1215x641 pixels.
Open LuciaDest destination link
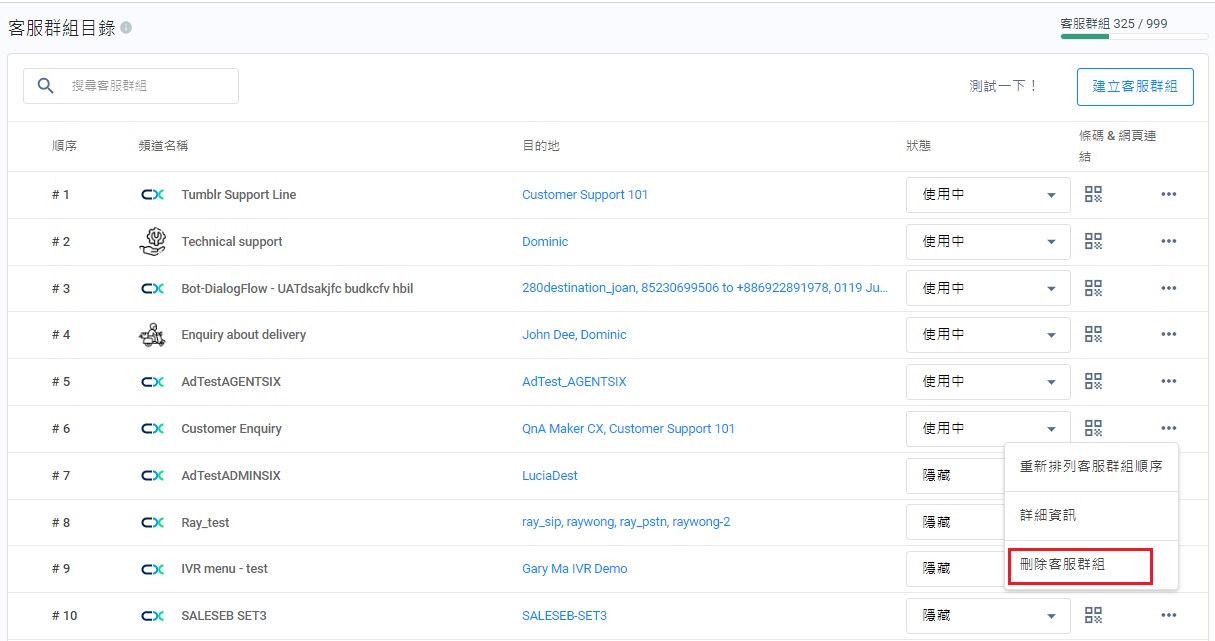tap(550, 475)
